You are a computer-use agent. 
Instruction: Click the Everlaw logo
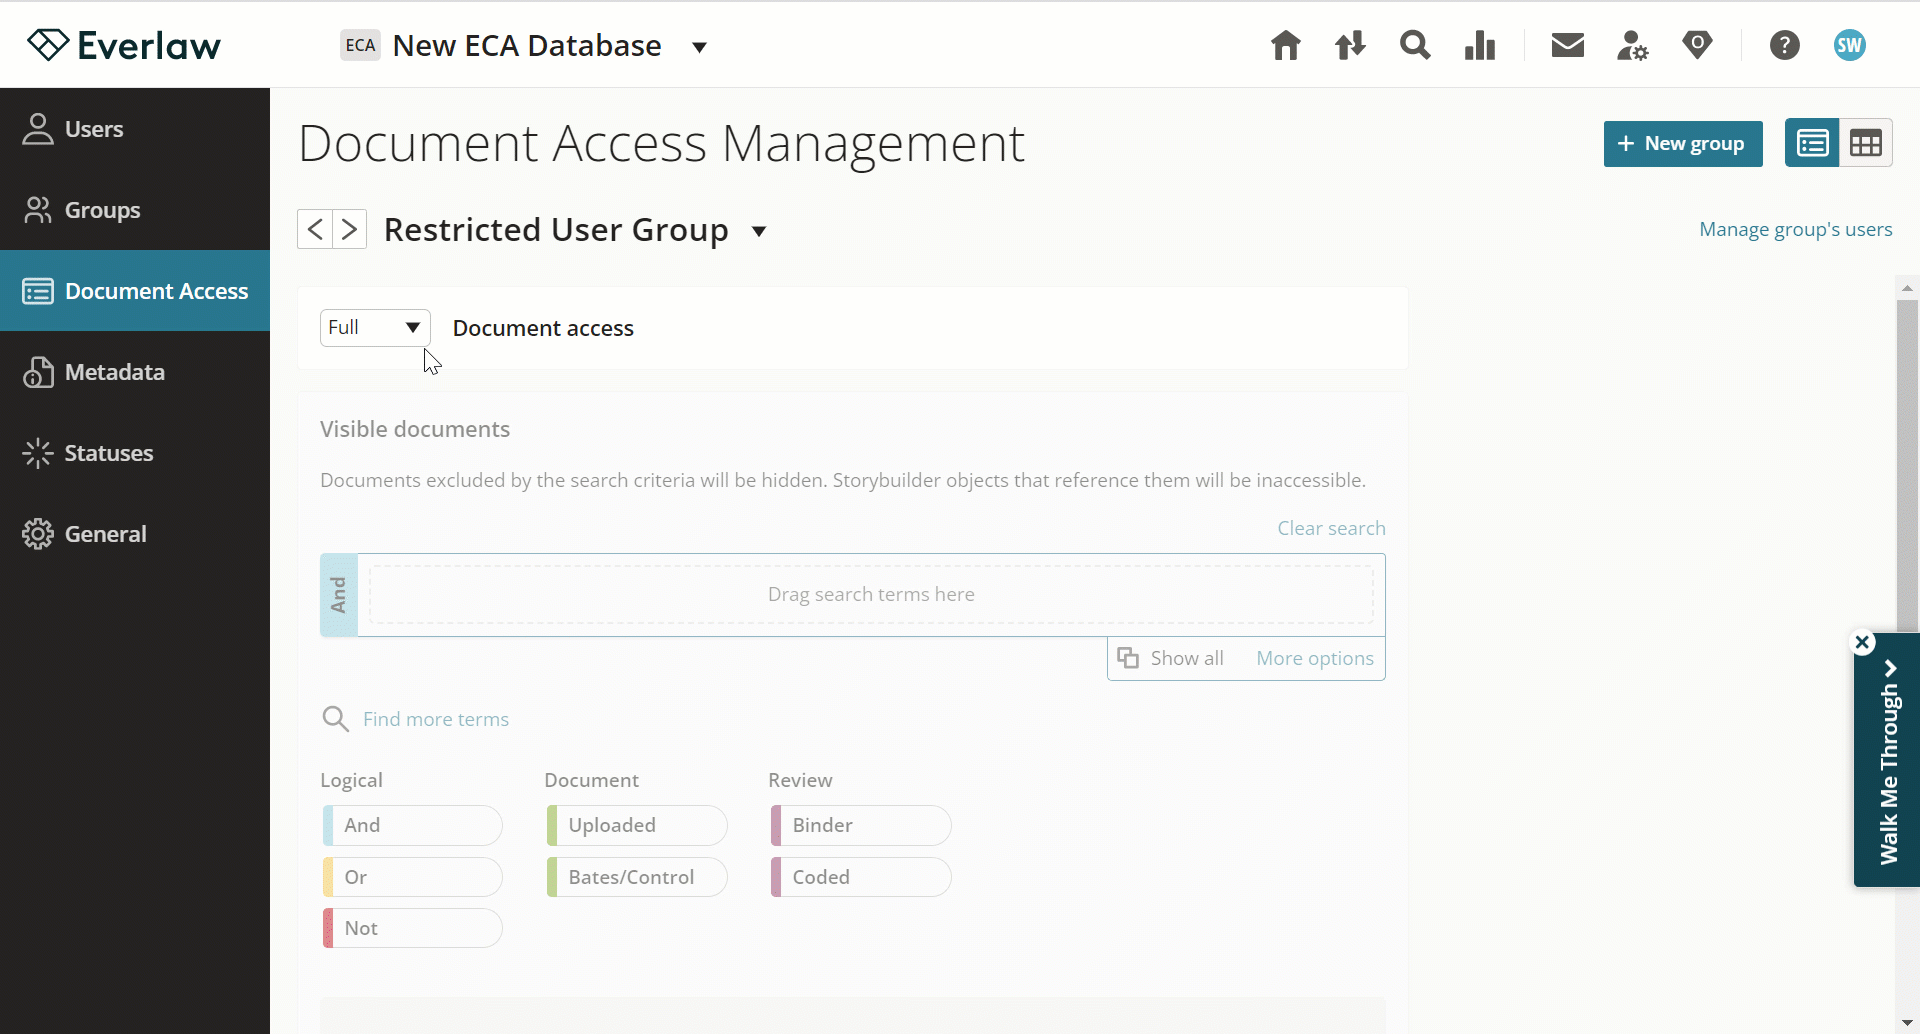[x=124, y=45]
